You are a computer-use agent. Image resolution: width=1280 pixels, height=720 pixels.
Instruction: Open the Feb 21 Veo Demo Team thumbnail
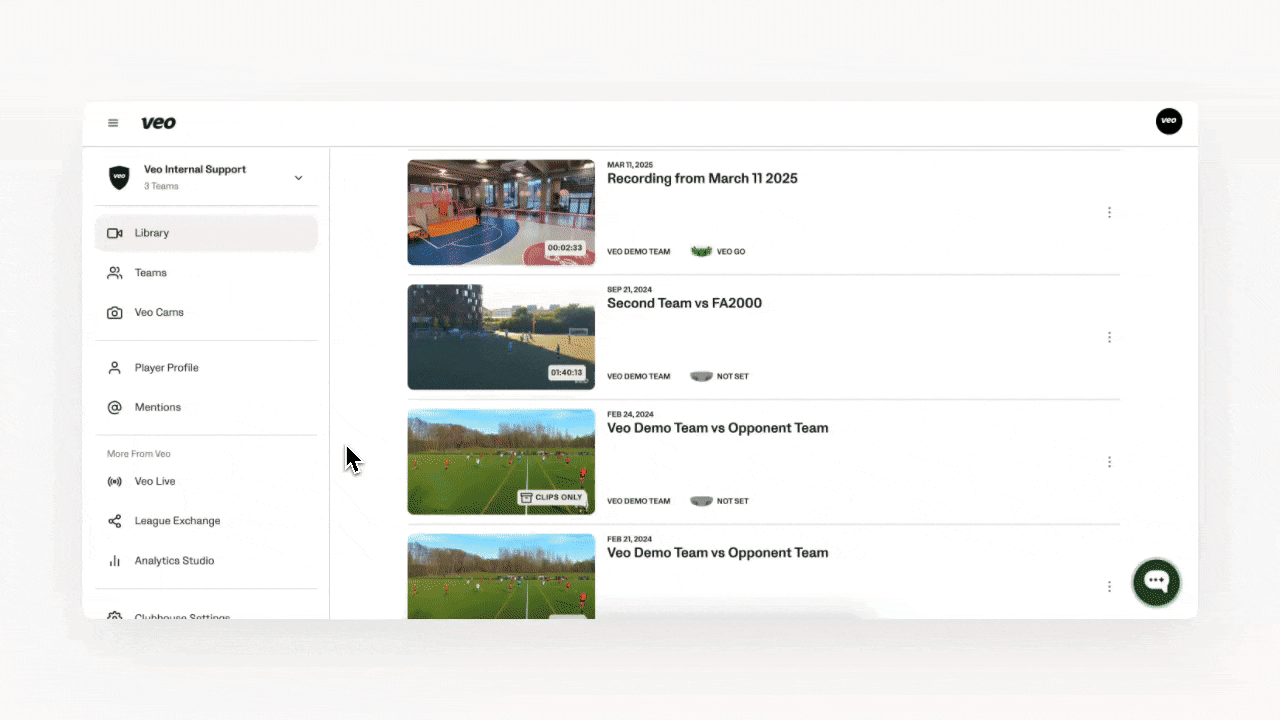pyautogui.click(x=501, y=576)
